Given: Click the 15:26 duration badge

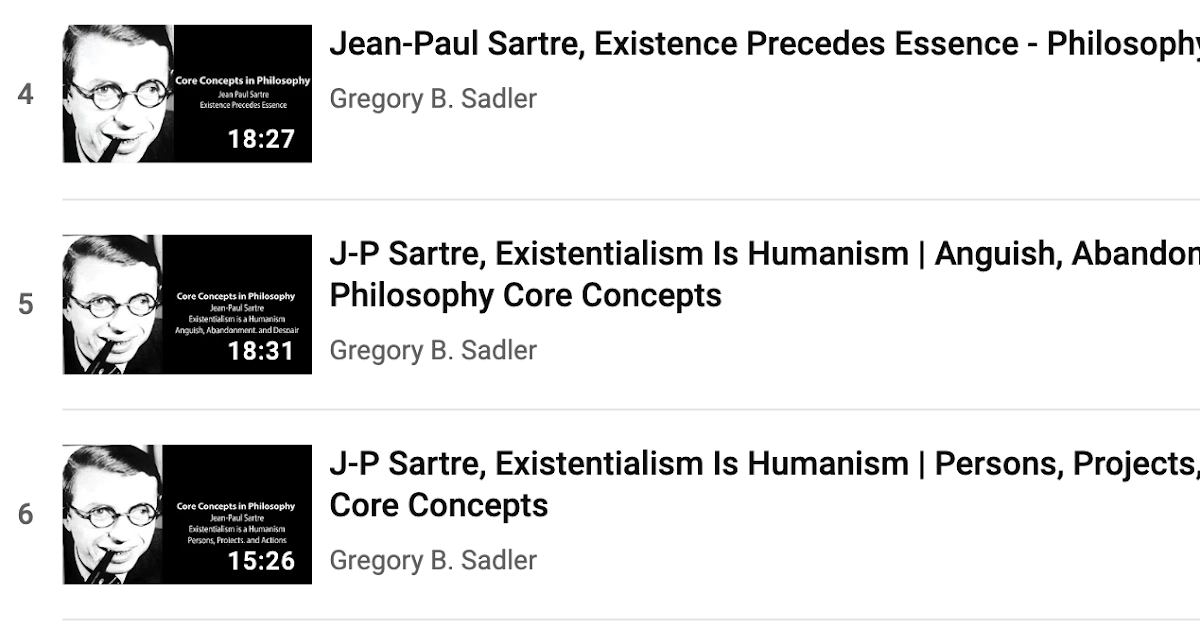Looking at the screenshot, I should [x=262, y=560].
